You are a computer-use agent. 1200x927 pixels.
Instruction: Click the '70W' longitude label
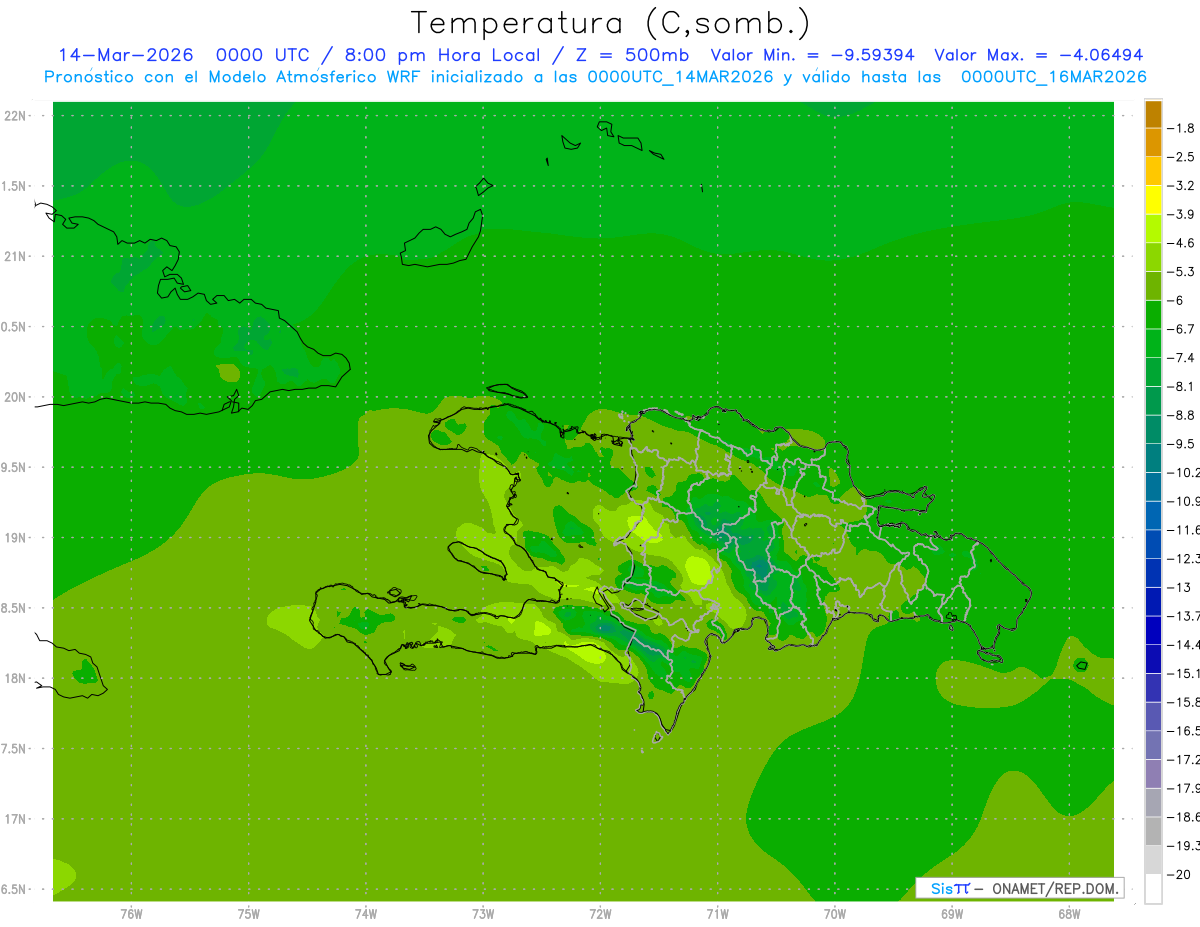tap(835, 914)
